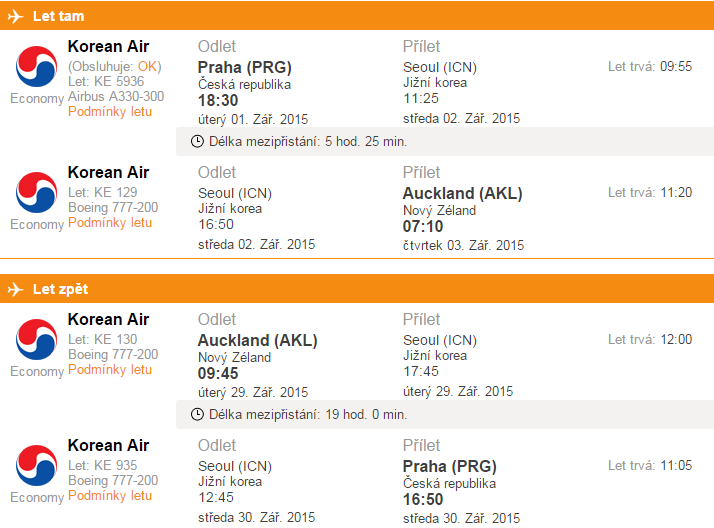Open Podmínky letu for flight KE 5936
Screen dimensions: 714x528
[x=110, y=112]
